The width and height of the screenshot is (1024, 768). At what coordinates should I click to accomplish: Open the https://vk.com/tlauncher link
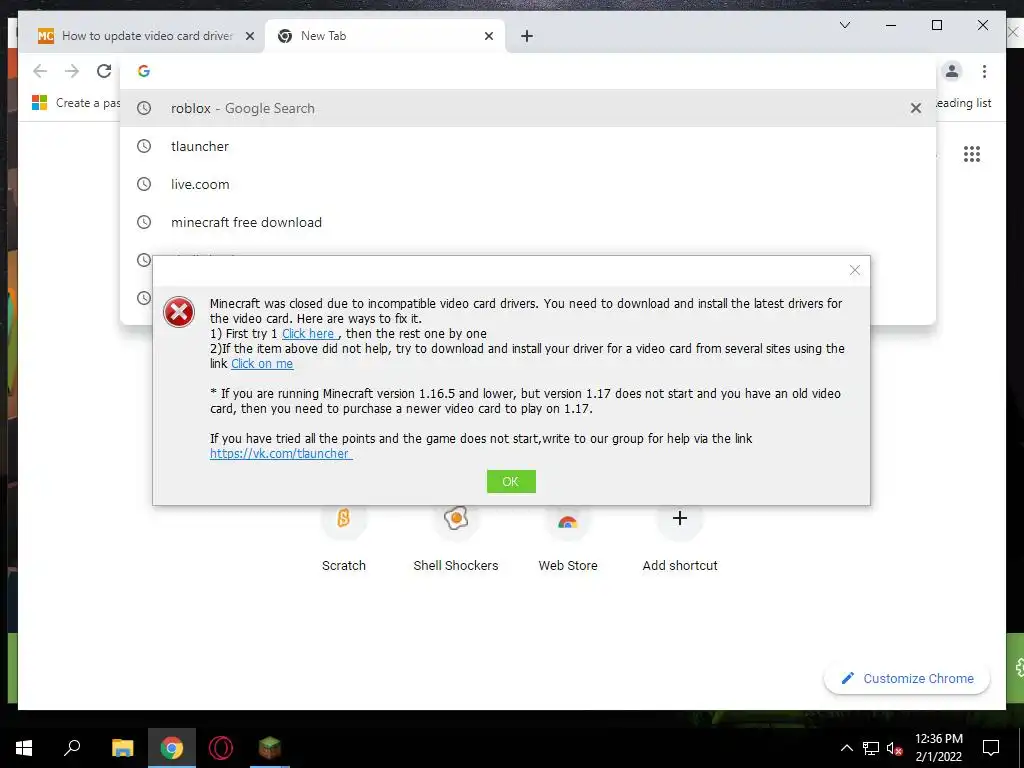point(281,454)
